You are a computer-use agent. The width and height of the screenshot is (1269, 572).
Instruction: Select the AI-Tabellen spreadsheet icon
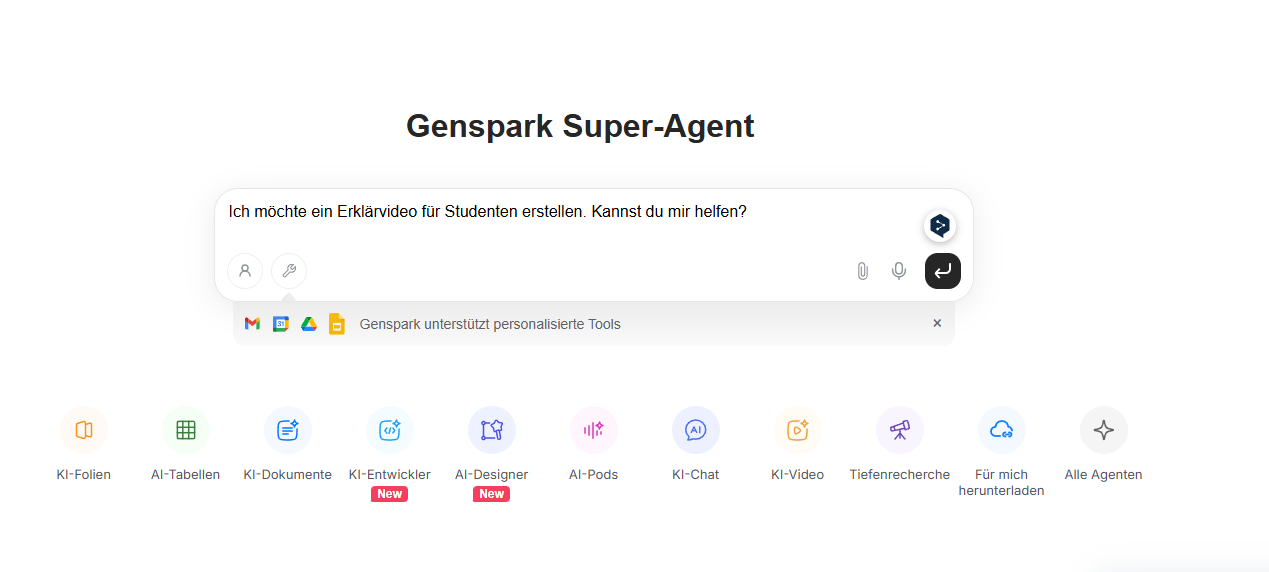186,430
